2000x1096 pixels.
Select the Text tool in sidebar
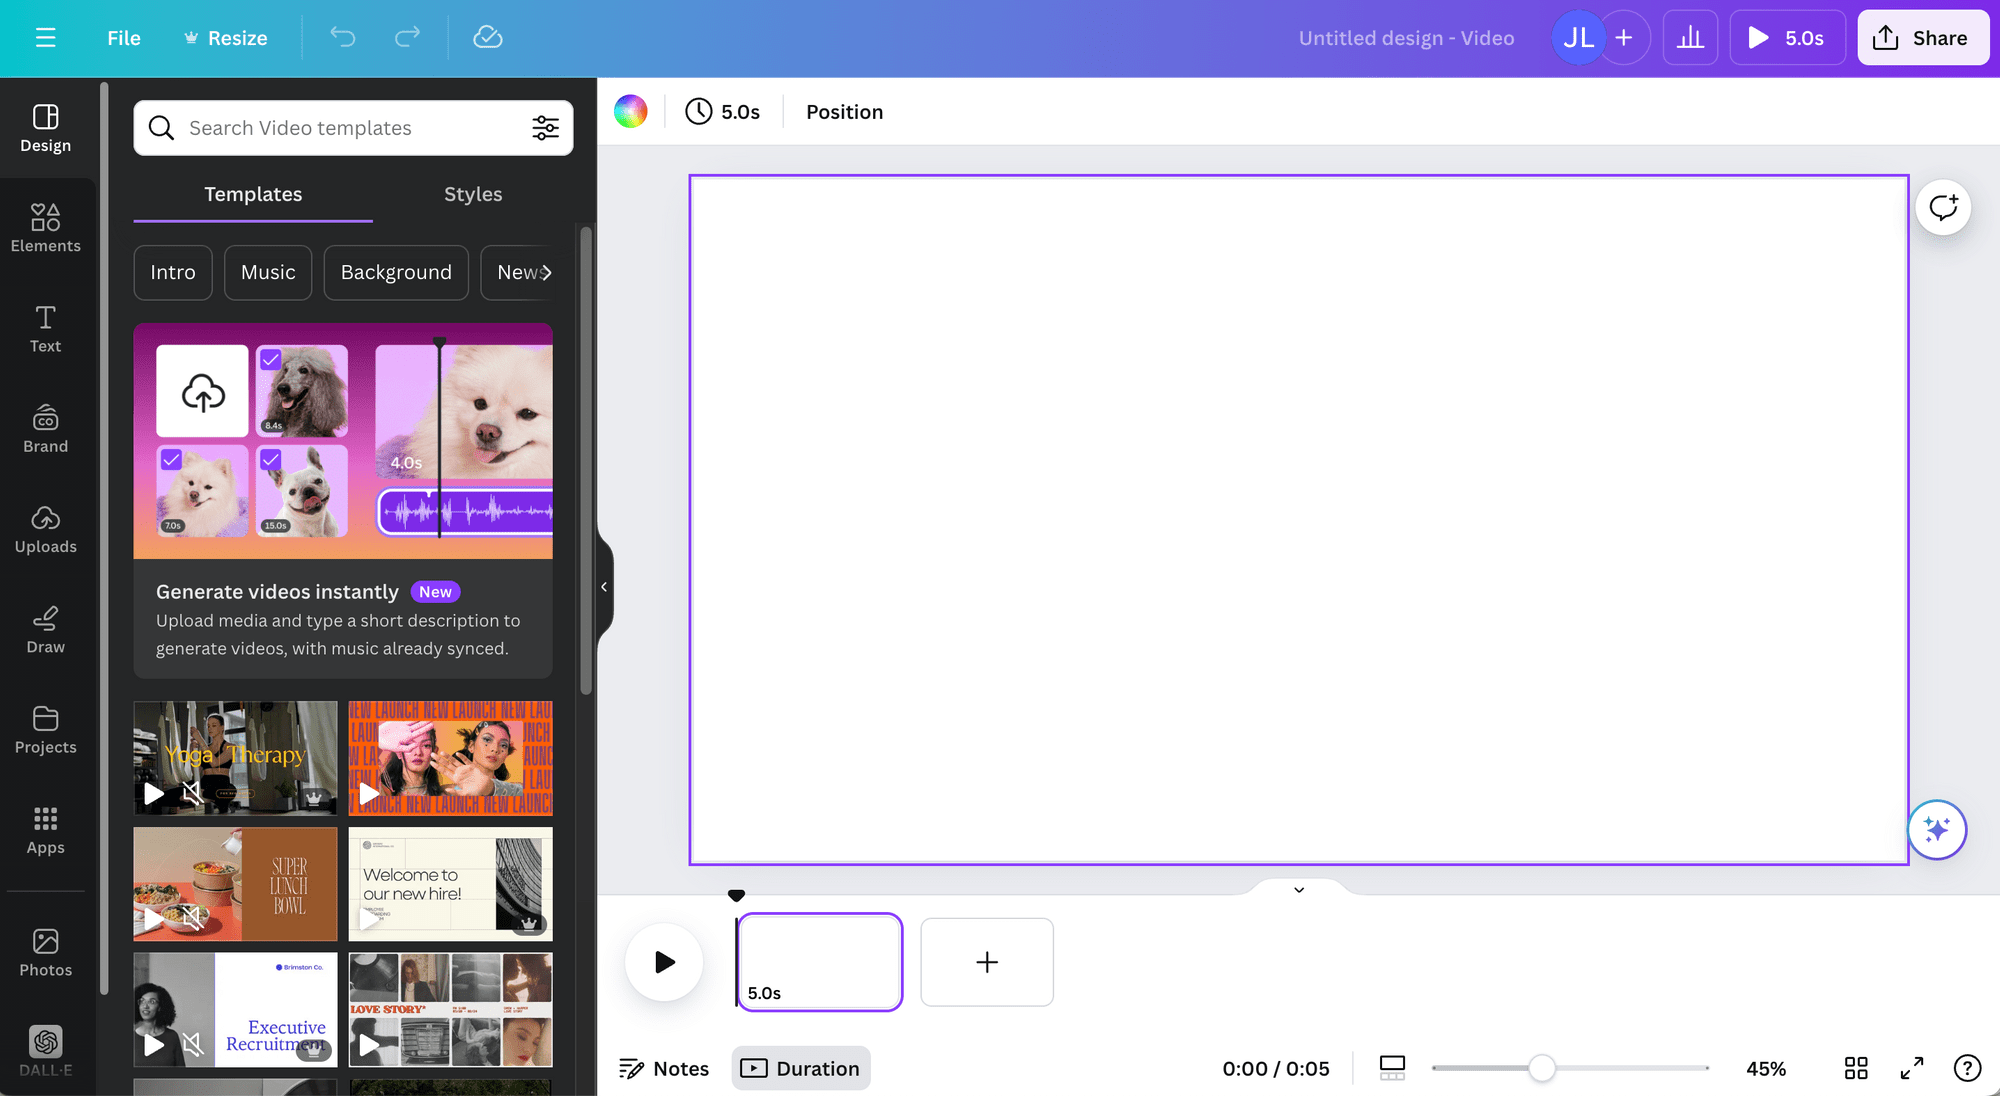tap(45, 328)
